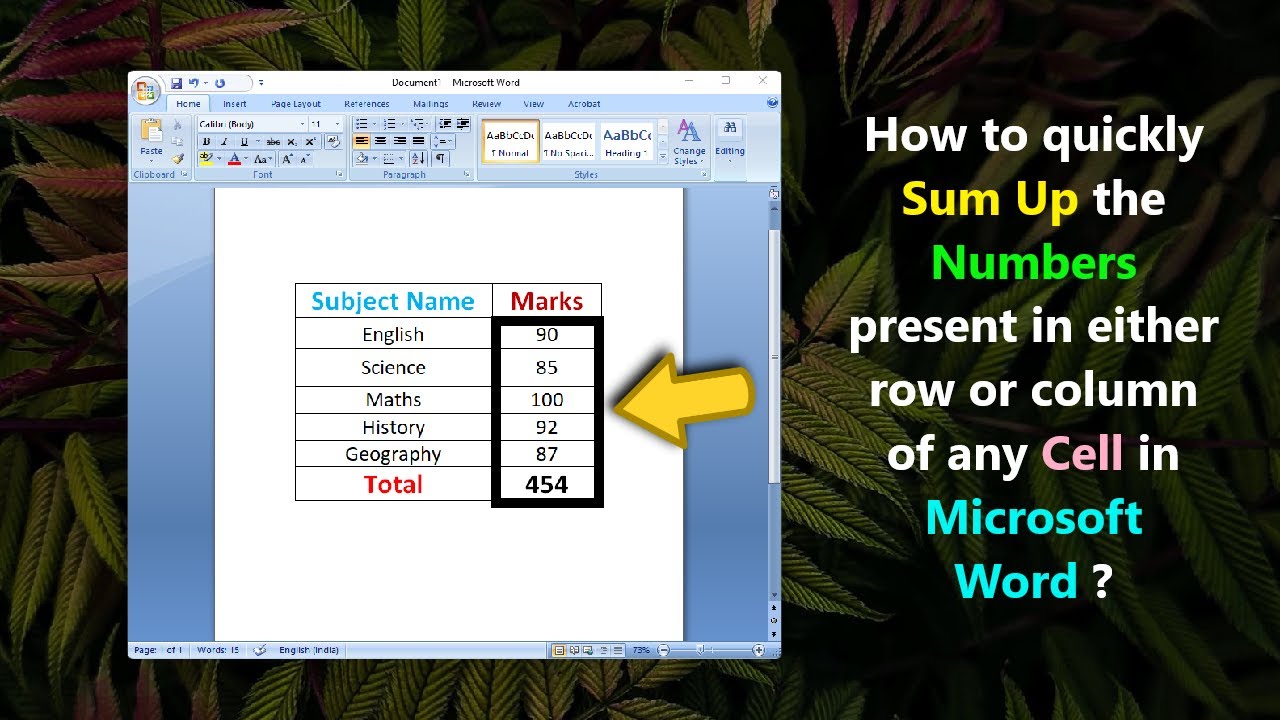Toggle italic formatting

[x=224, y=142]
